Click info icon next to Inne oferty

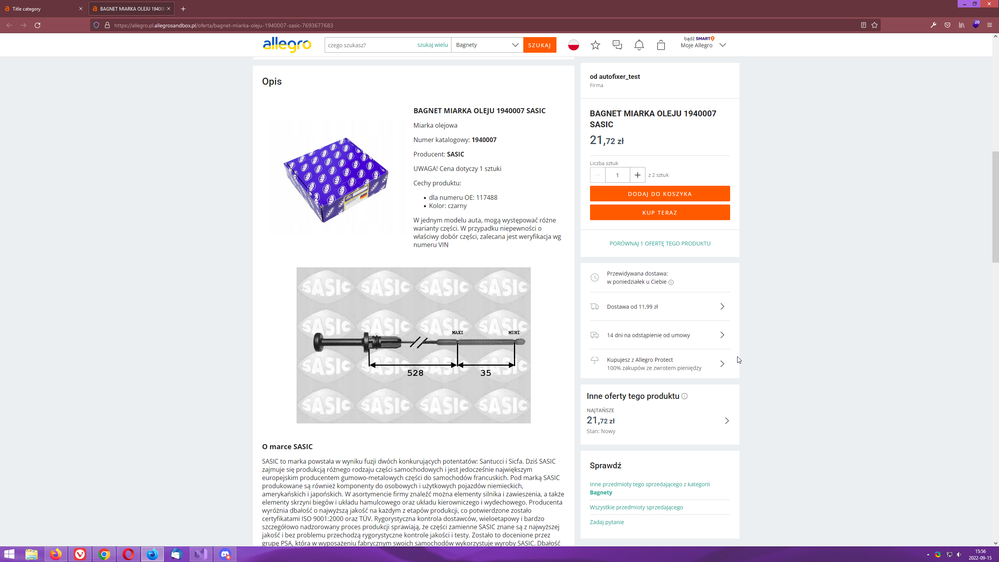tap(685, 396)
